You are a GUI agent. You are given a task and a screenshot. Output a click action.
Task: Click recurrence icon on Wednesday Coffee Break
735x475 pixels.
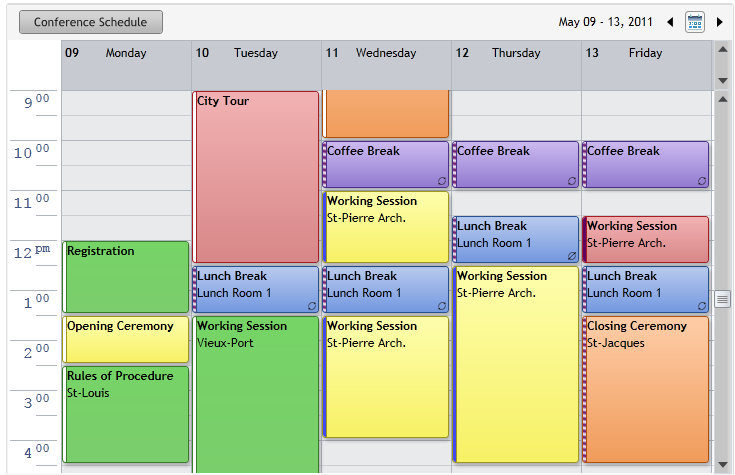coord(442,181)
